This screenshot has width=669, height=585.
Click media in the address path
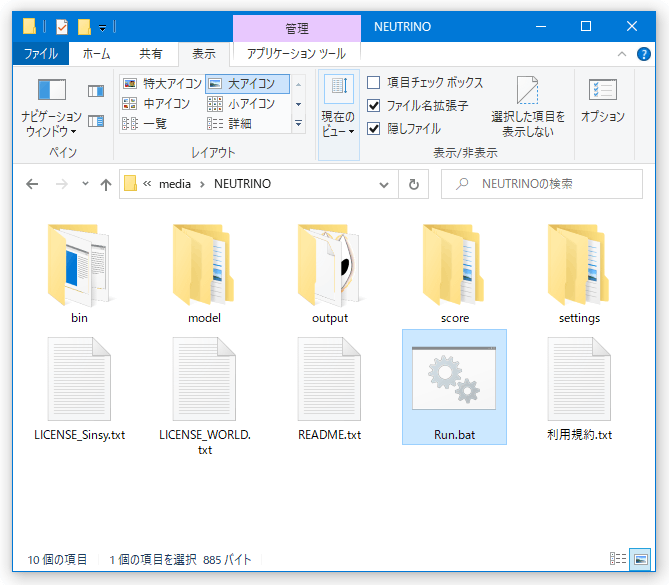pyautogui.click(x=175, y=184)
